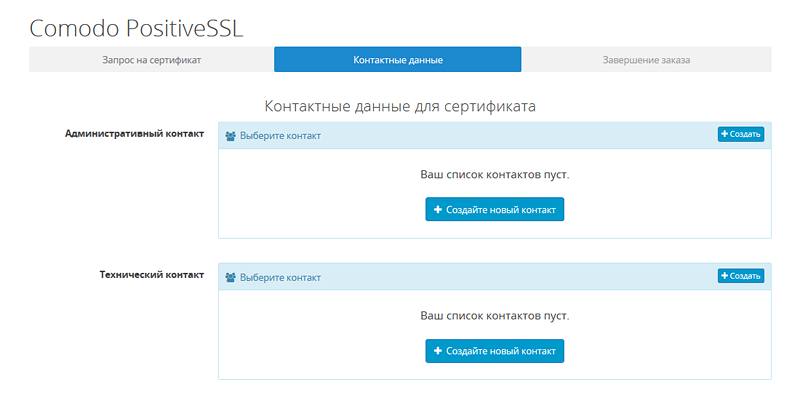Click plus icon on administrative Создать button
This screenshot has width=800, height=414.
click(724, 134)
